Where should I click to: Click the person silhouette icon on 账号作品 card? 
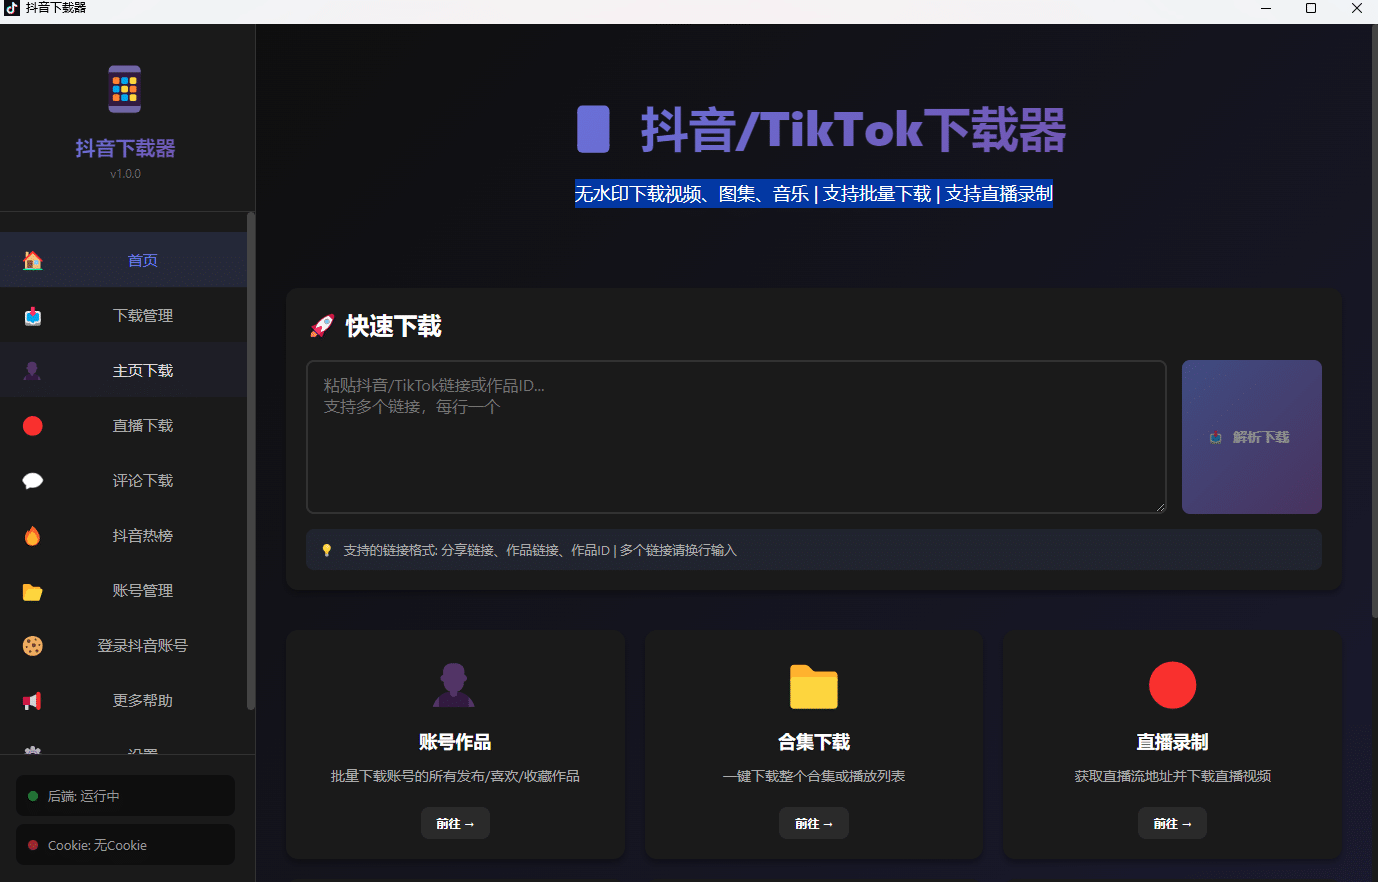click(x=454, y=687)
